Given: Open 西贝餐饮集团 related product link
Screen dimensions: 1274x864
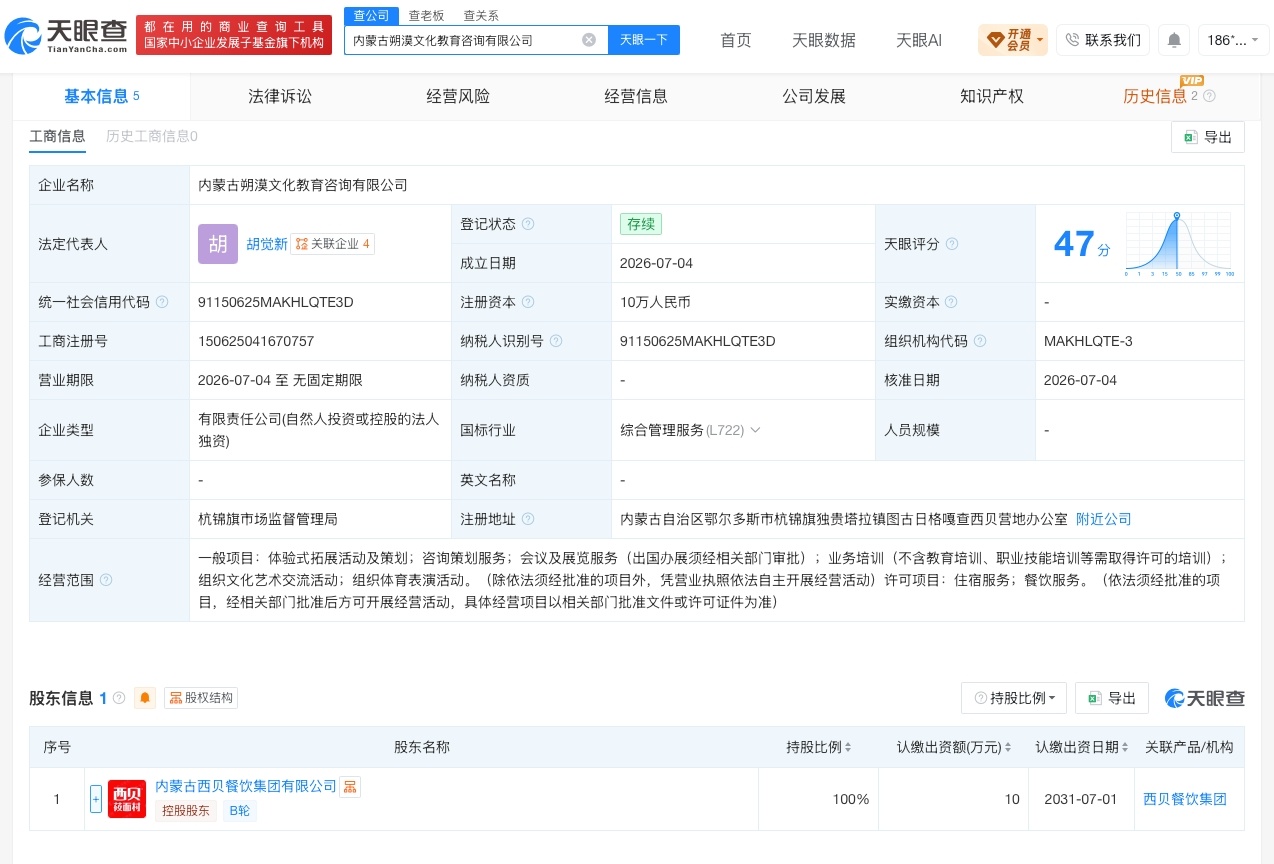Looking at the screenshot, I should pos(1185,799).
